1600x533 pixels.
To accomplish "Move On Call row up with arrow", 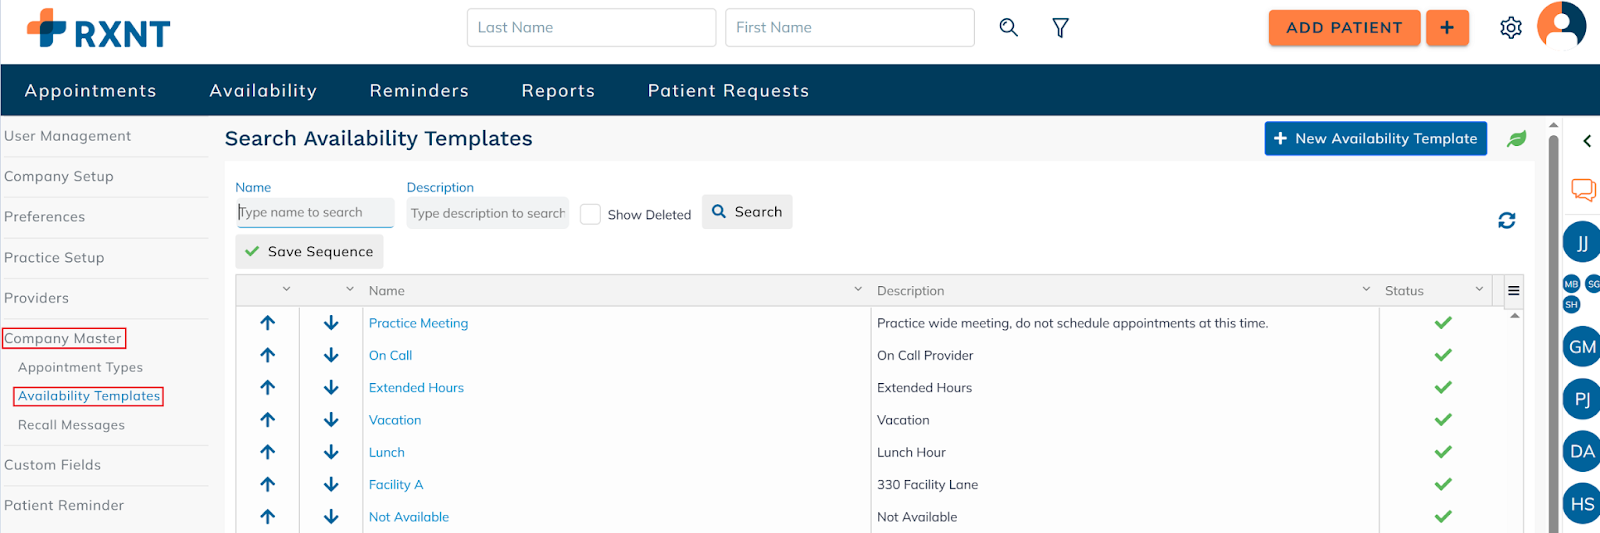I will click(x=267, y=355).
